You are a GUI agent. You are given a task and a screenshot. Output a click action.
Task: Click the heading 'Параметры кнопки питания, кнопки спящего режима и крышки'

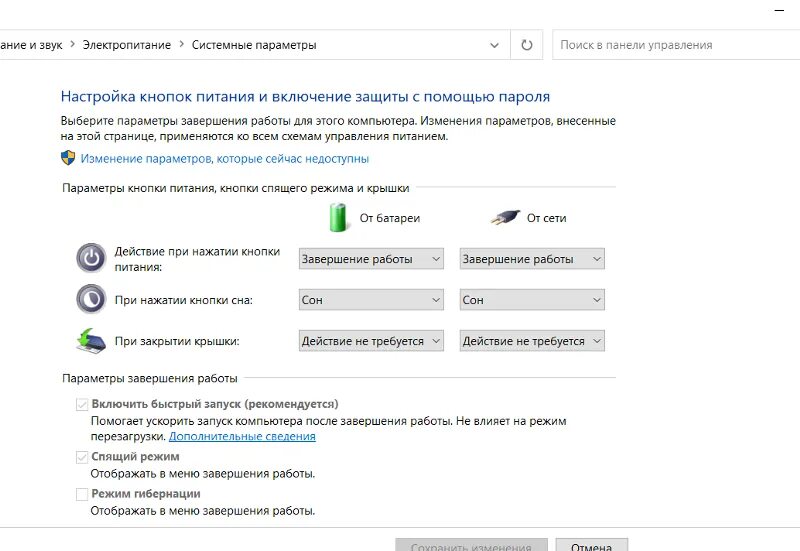(236, 188)
